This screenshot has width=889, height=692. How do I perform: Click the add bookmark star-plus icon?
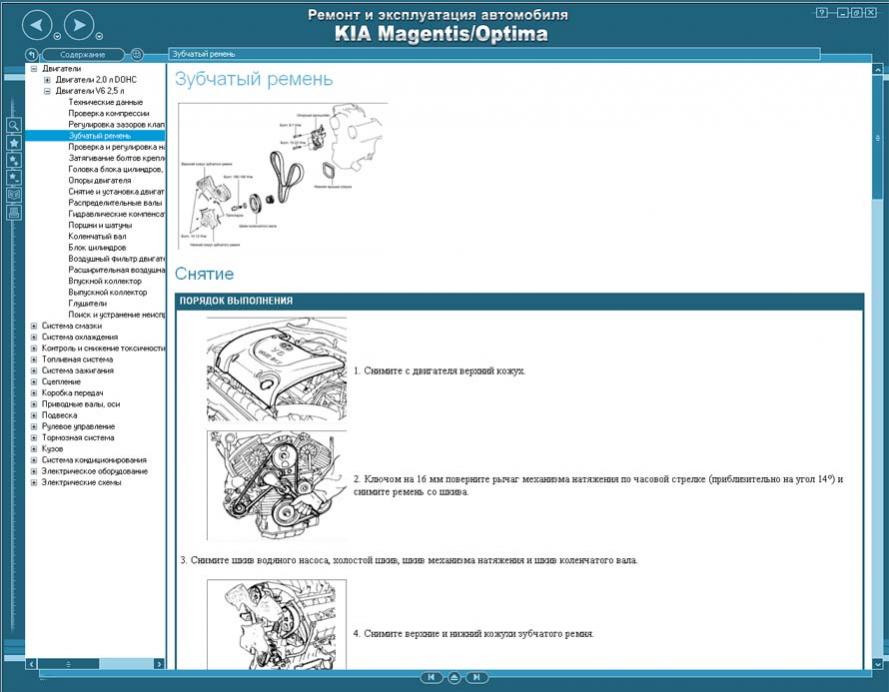[x=14, y=160]
